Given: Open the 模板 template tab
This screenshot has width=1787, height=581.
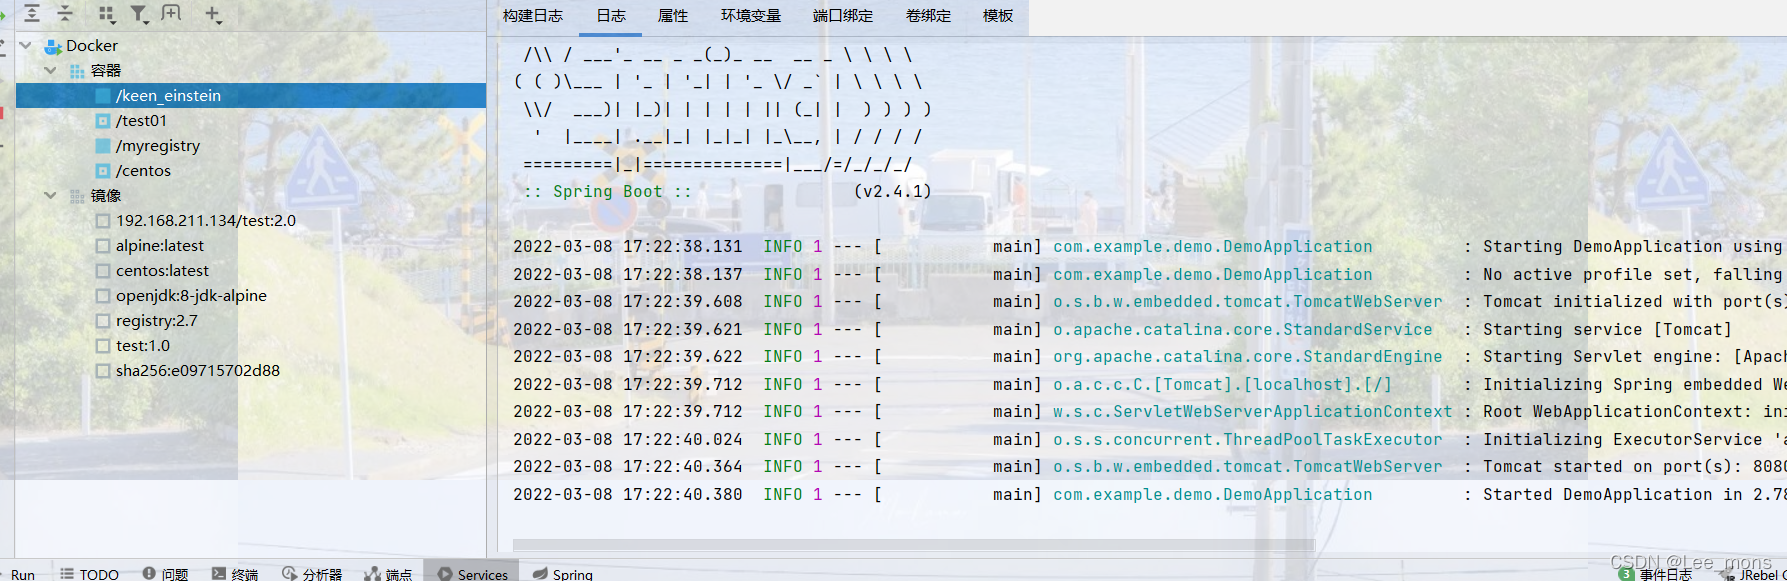Looking at the screenshot, I should pyautogui.click(x=998, y=16).
